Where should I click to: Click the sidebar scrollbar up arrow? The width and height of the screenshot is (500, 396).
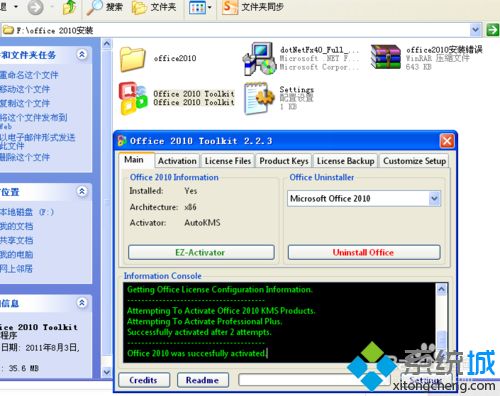point(107,44)
